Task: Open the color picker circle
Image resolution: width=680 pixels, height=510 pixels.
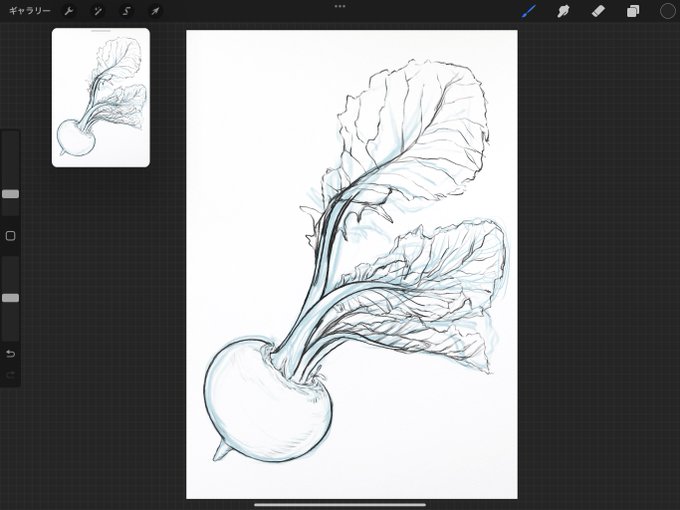Action: pyautogui.click(x=667, y=11)
